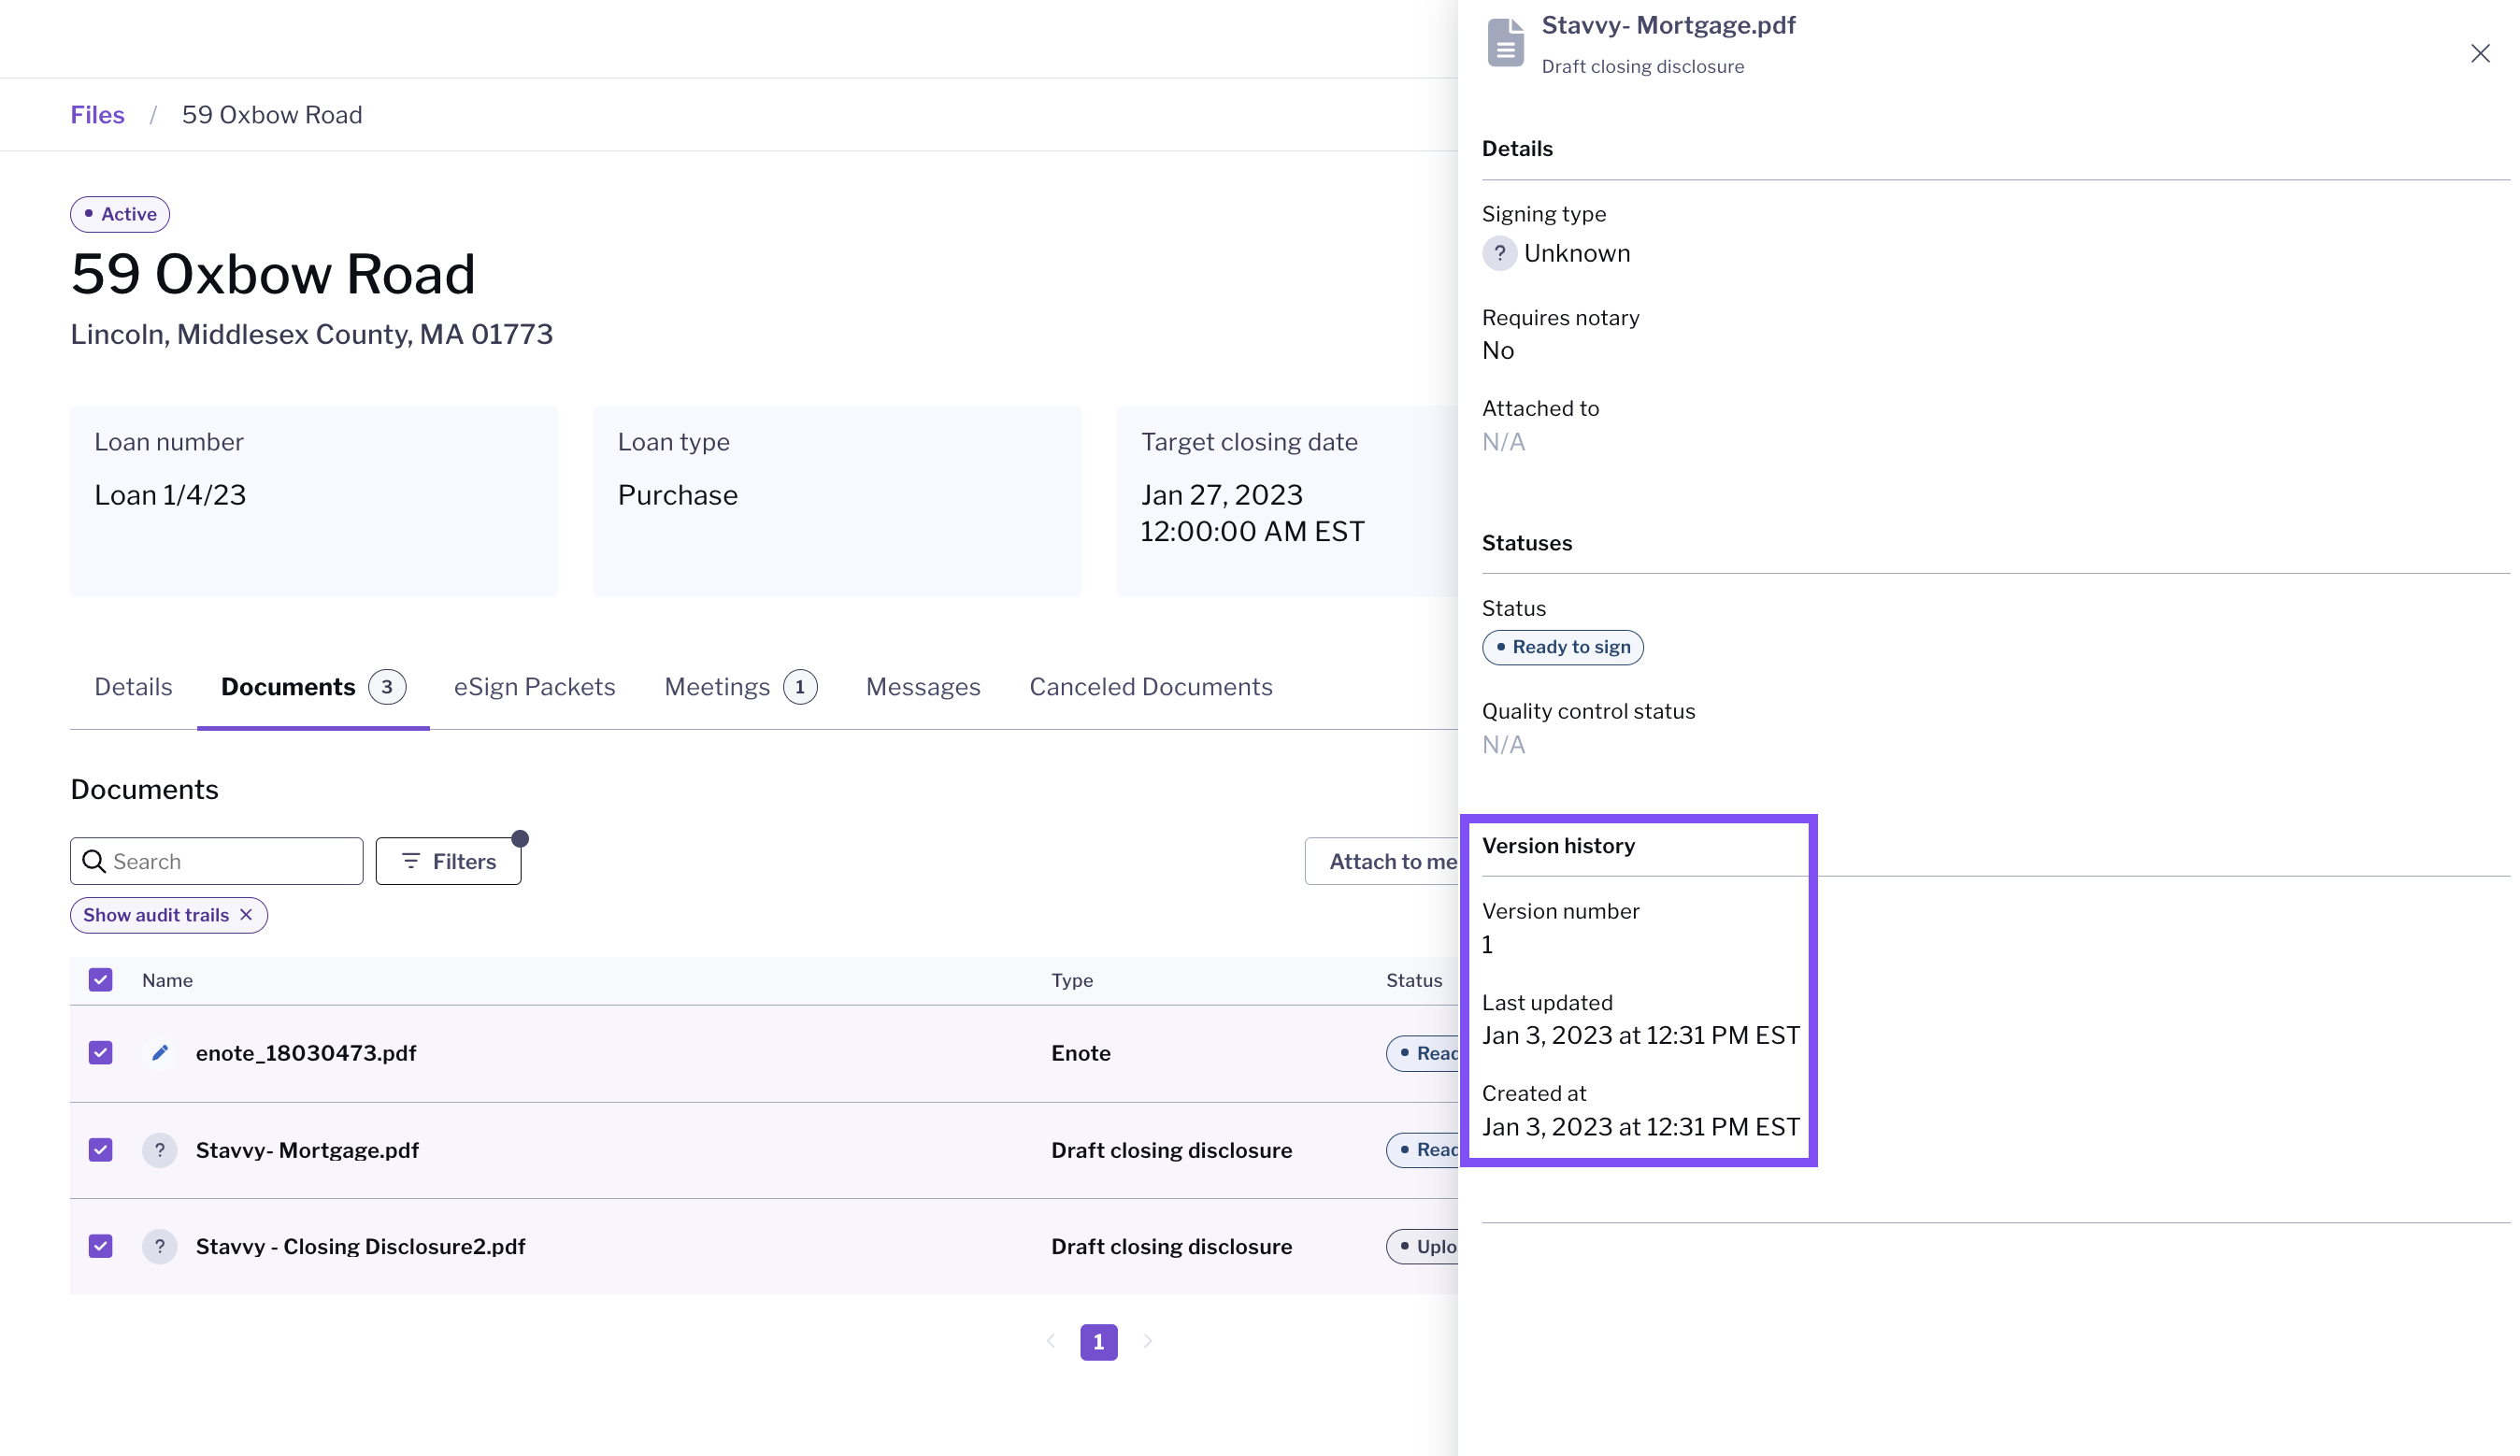This screenshot has height=1456, width=2520.
Task: Click the Unknown signing type question icon
Action: pyautogui.click(x=1499, y=253)
